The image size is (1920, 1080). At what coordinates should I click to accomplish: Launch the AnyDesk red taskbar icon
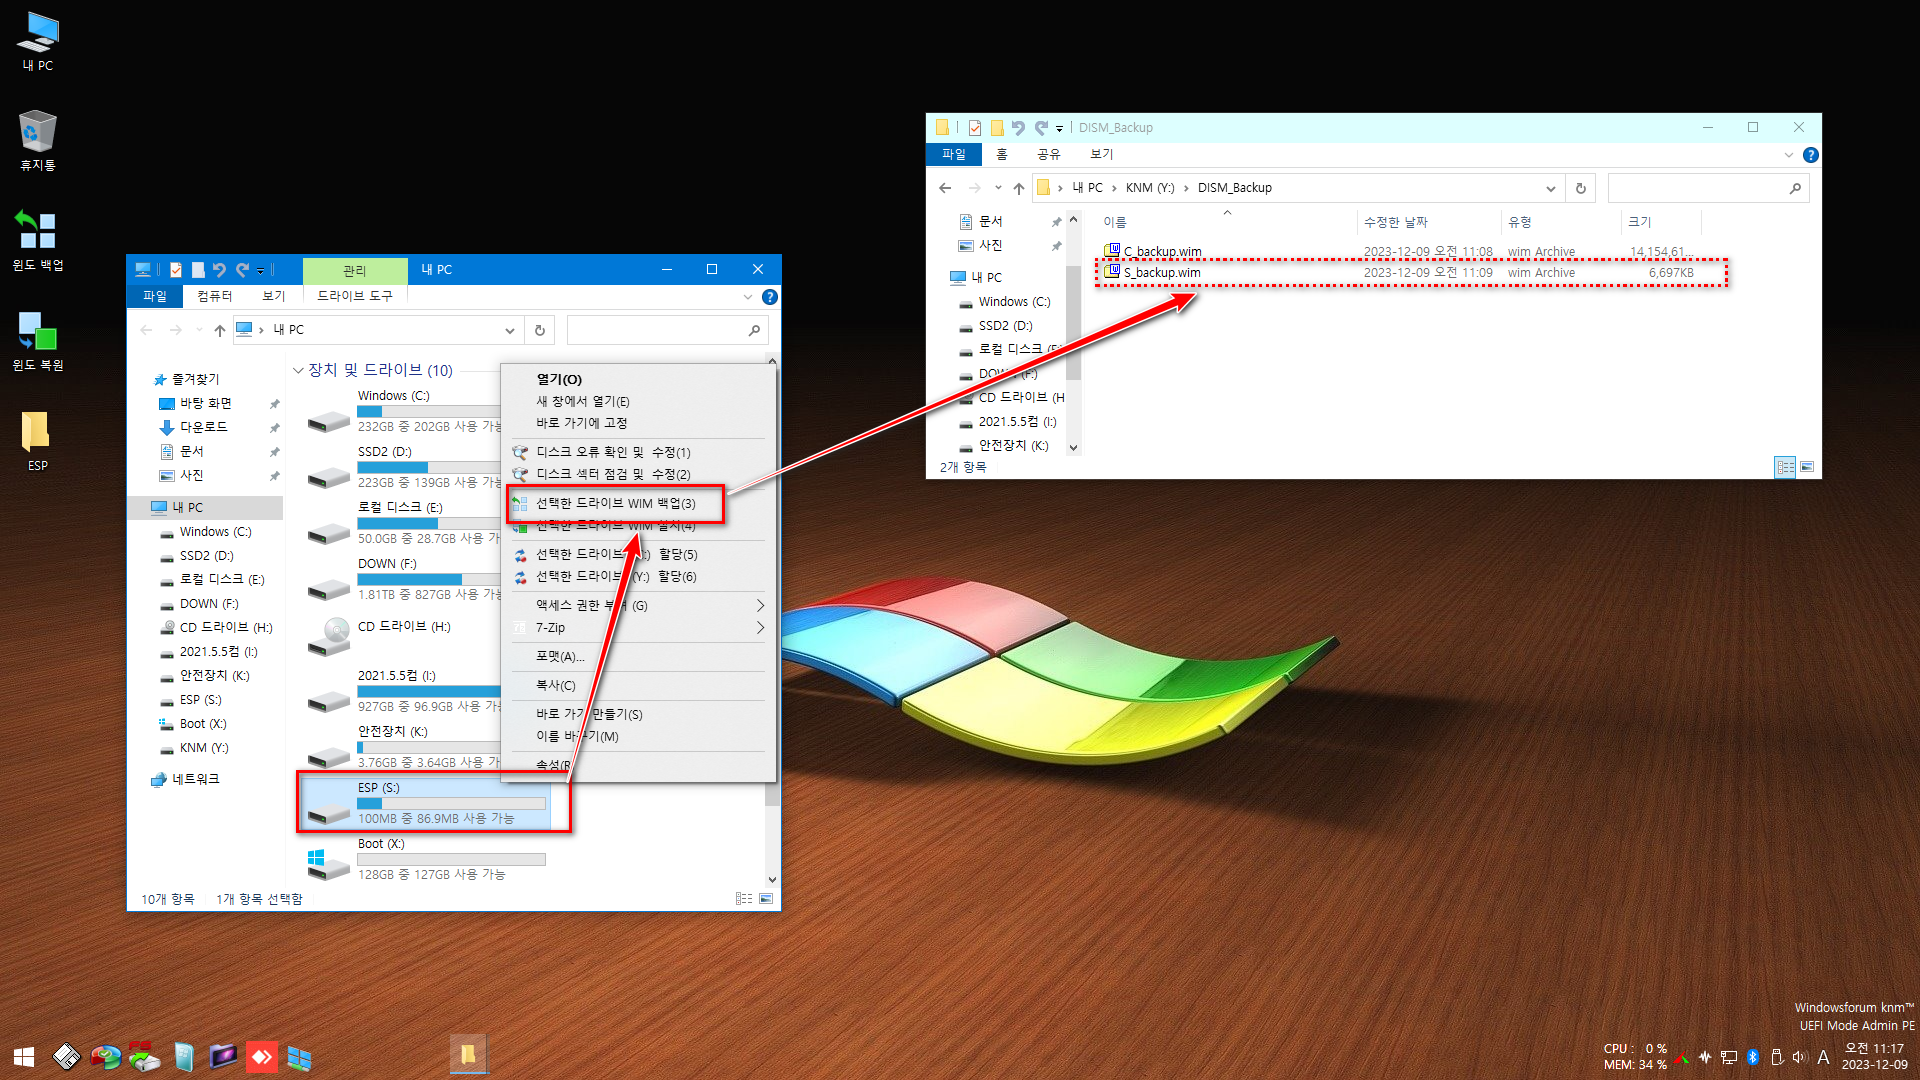coord(261,1056)
